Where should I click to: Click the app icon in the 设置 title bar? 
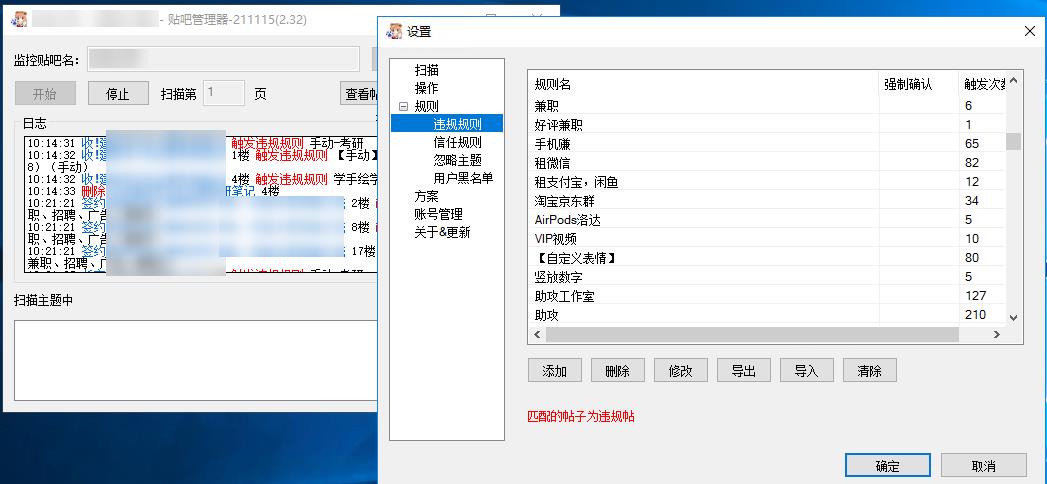click(395, 31)
